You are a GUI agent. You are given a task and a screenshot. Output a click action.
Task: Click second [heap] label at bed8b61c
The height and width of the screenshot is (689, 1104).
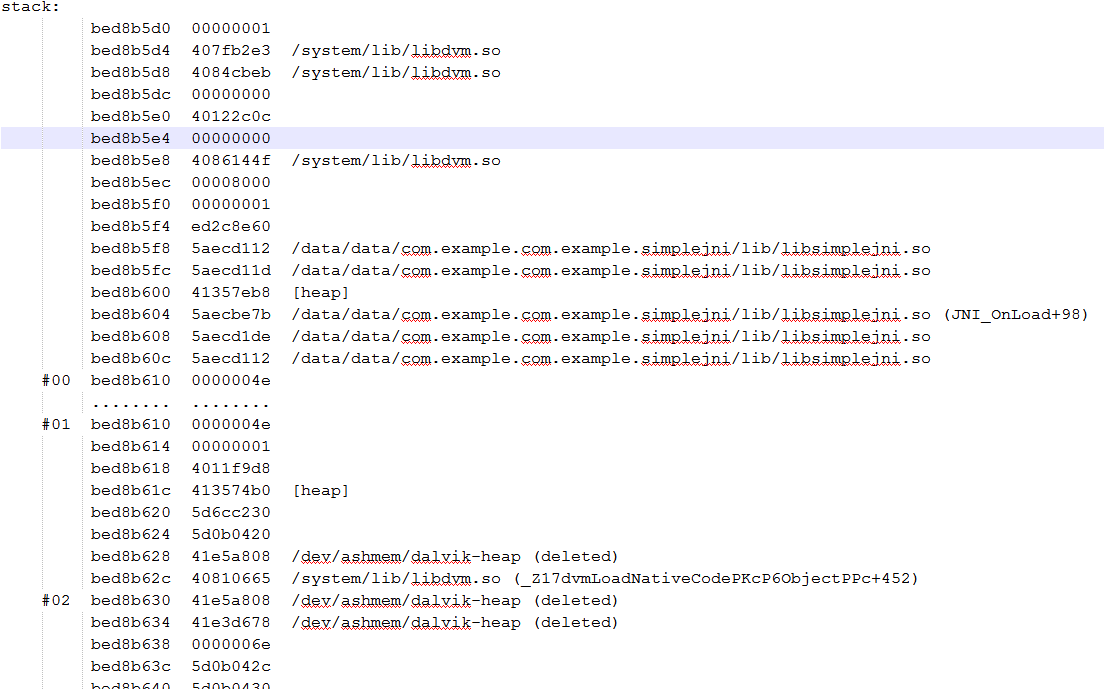pos(320,491)
